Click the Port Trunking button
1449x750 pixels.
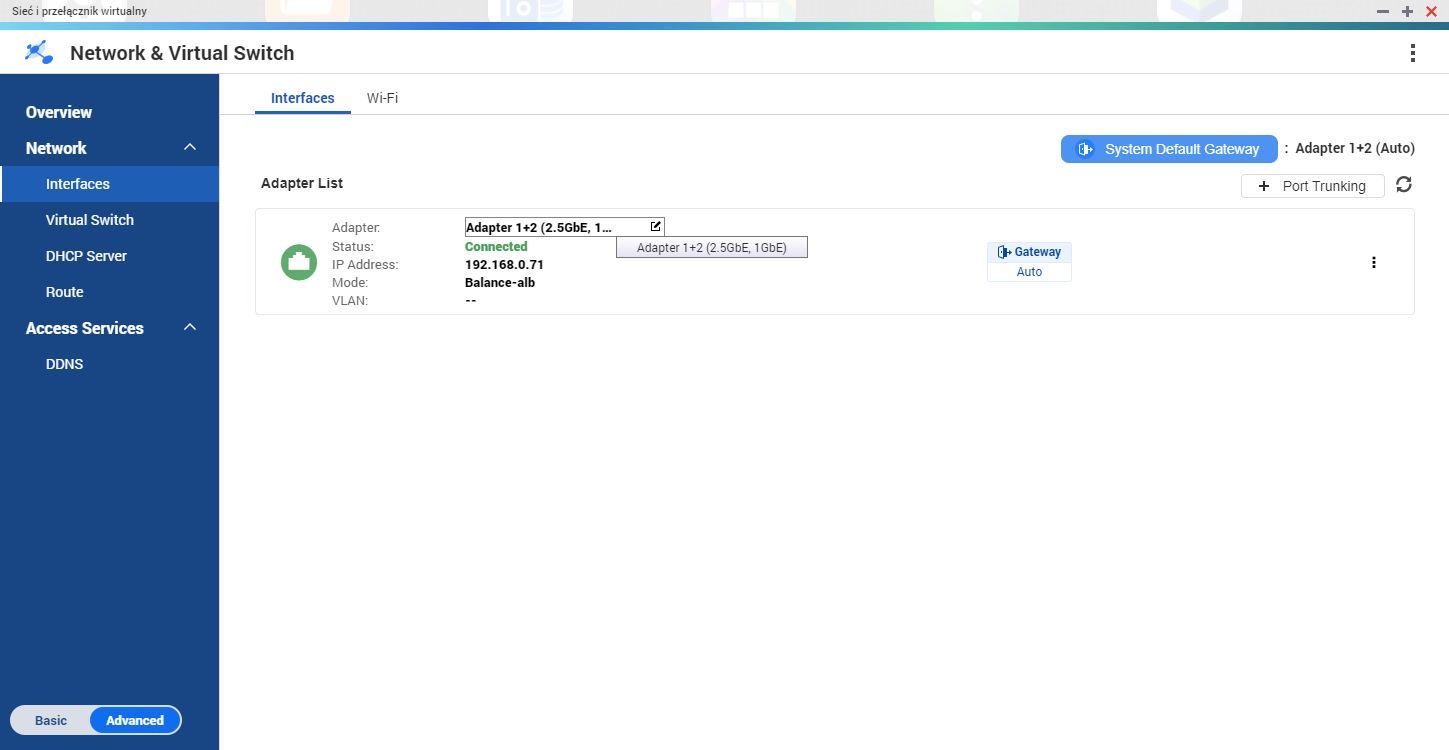coord(1313,186)
